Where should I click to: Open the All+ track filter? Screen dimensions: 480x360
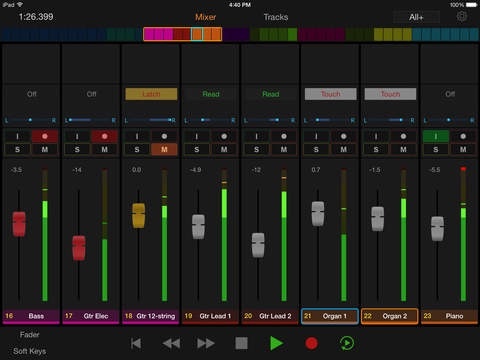(416, 17)
